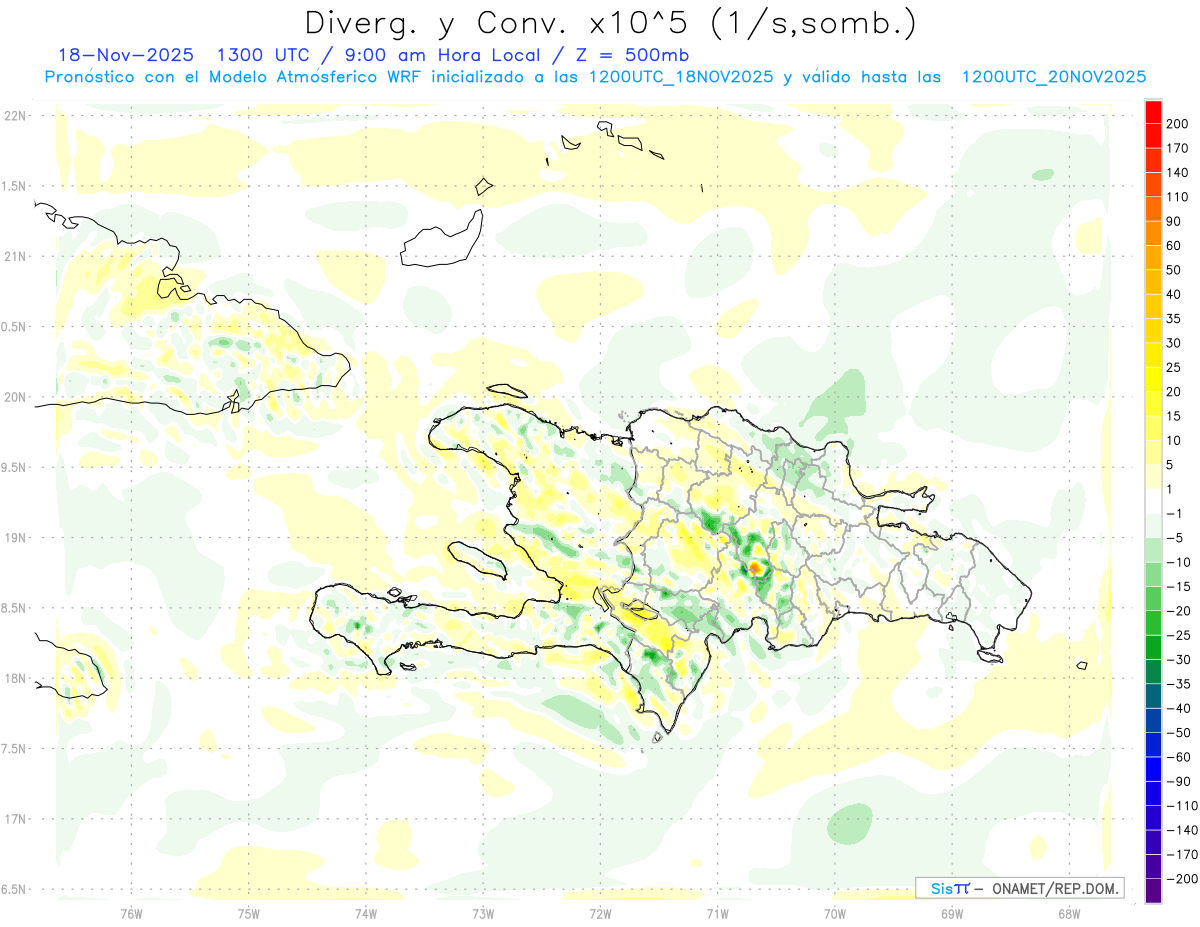Click the '75W' longitude label
The height and width of the screenshot is (927, 1200).
pyautogui.click(x=248, y=913)
